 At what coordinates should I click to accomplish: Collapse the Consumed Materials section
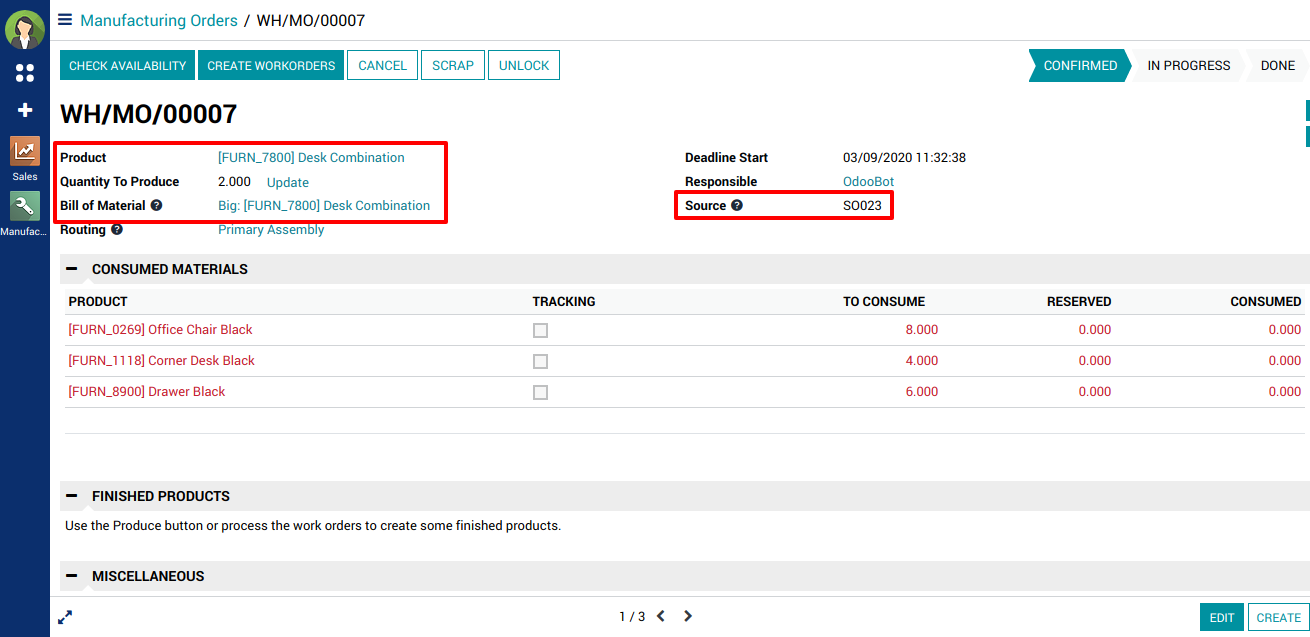pos(72,269)
